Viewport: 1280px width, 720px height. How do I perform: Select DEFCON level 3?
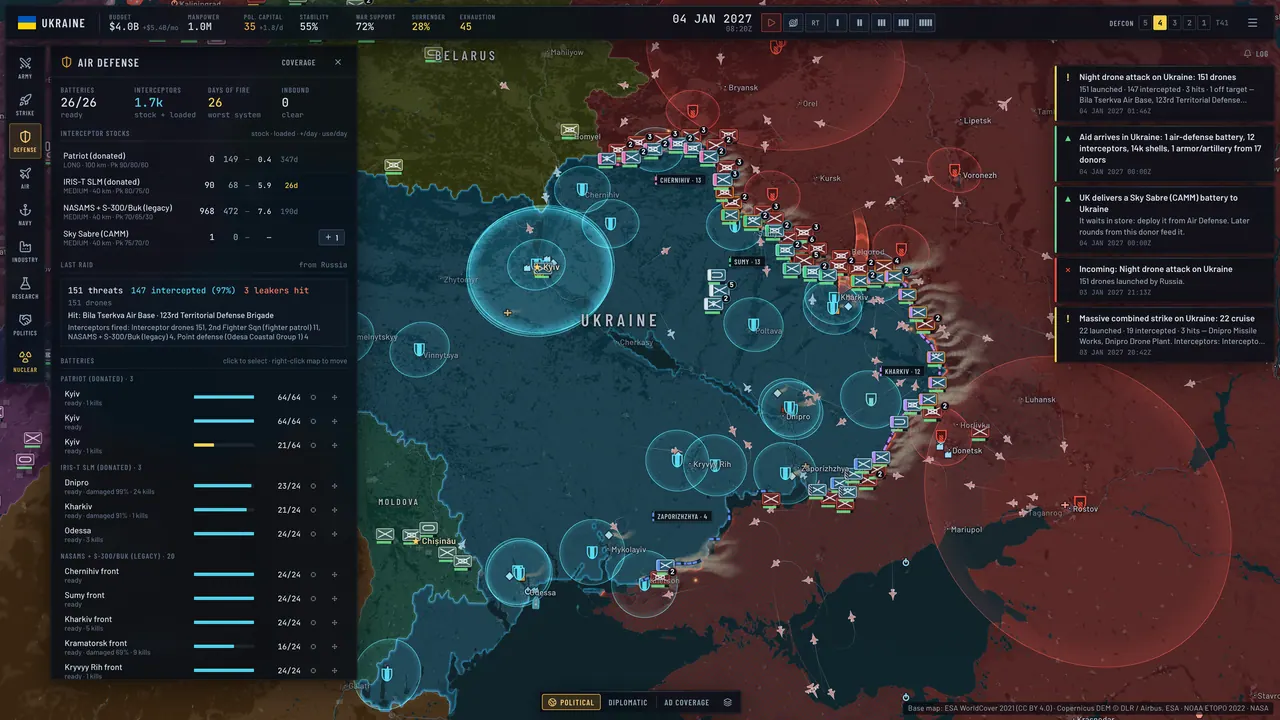(1175, 23)
